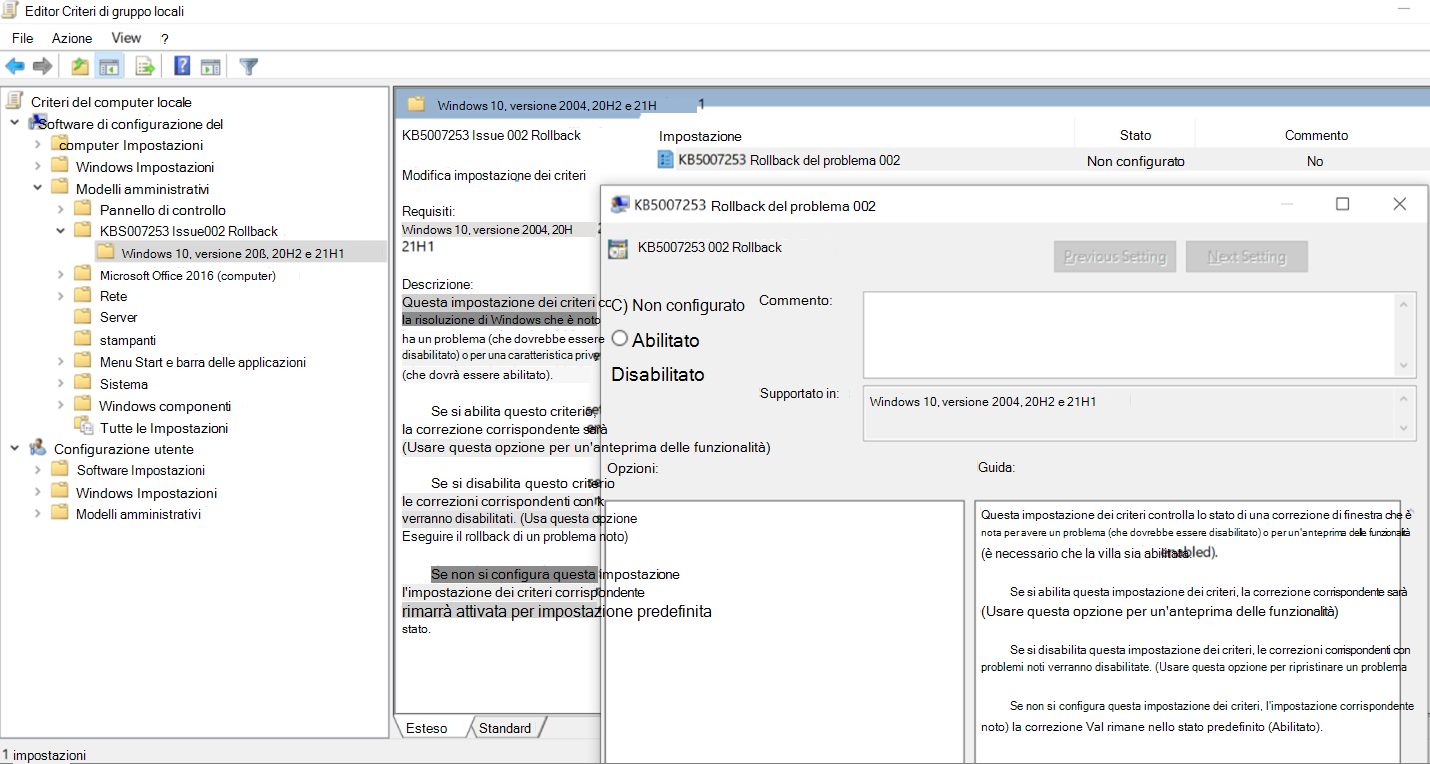Click the scroll icon beside Criteri del computer locale
Screen dimensions: 1430x764
[x=14, y=101]
